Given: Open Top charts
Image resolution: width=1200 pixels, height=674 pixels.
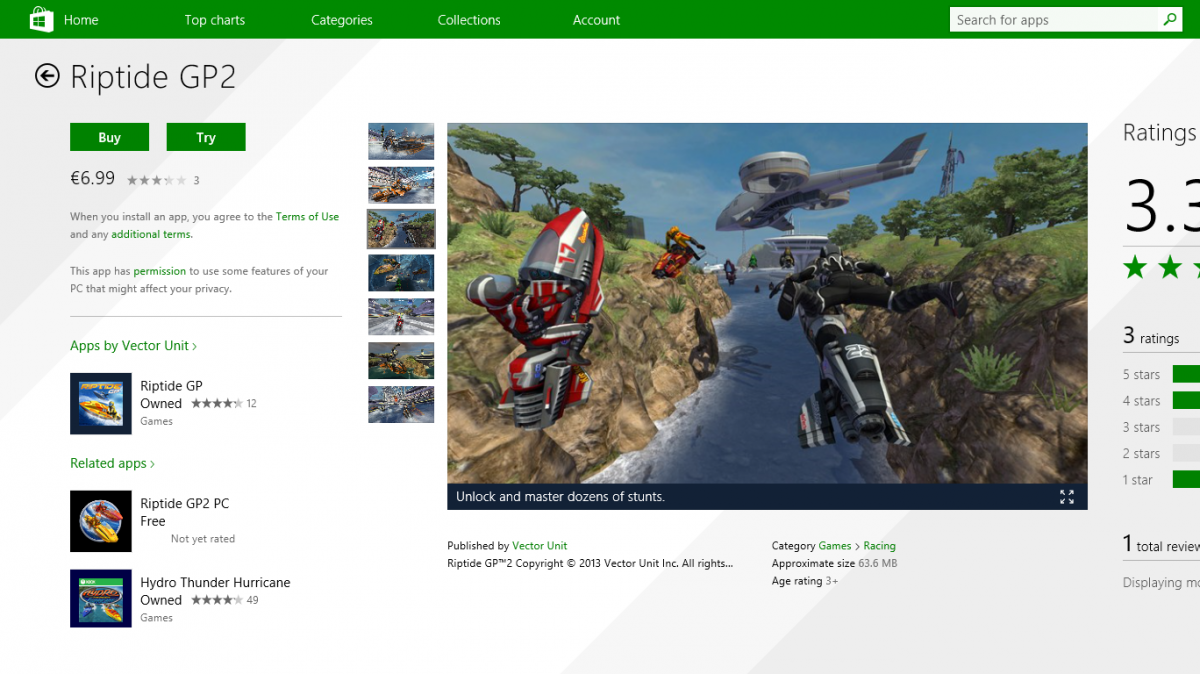Looking at the screenshot, I should pos(215,20).
